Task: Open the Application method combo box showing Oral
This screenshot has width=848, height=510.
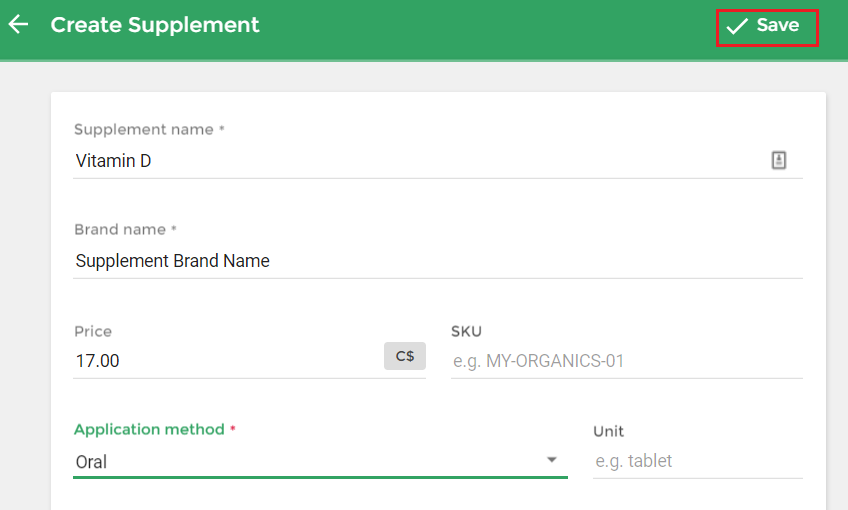Action: tap(320, 462)
